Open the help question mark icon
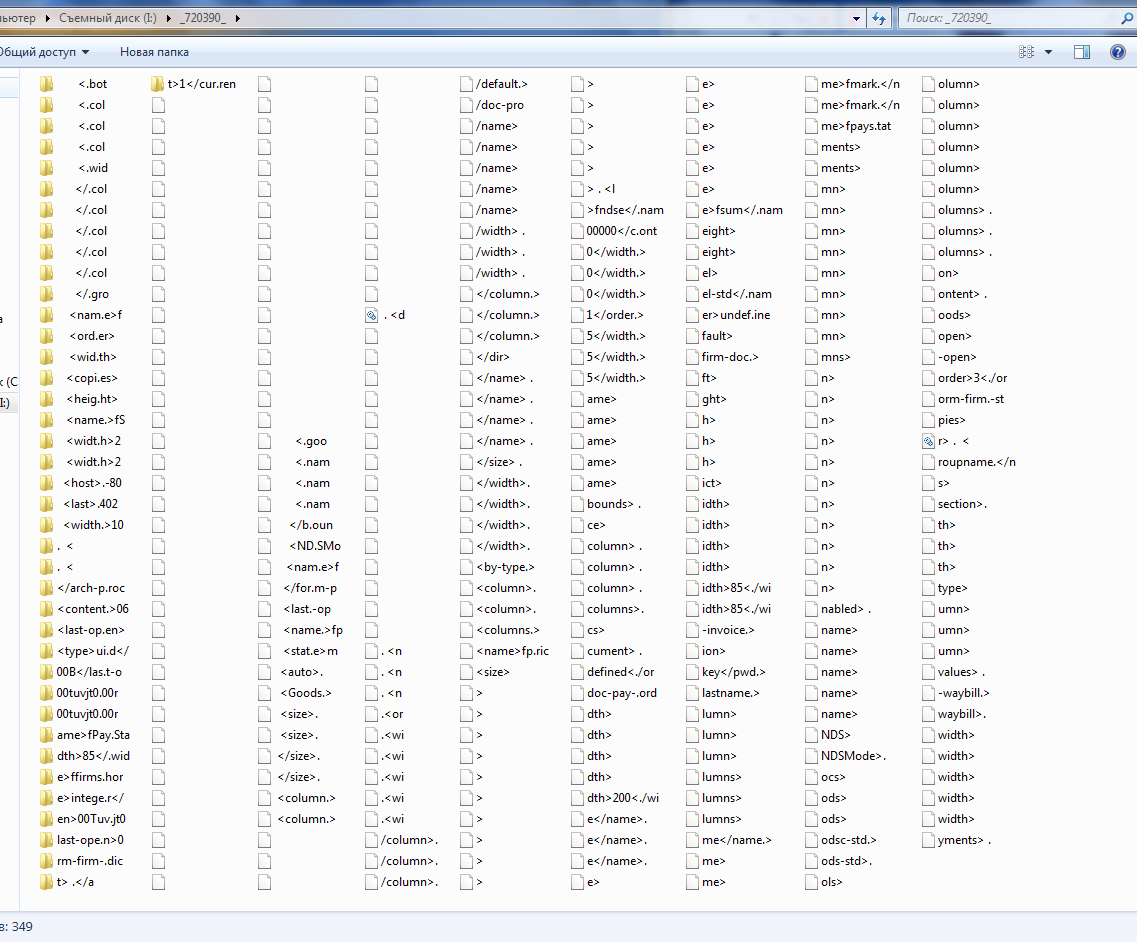This screenshot has height=942, width=1137. pyautogui.click(x=1117, y=51)
